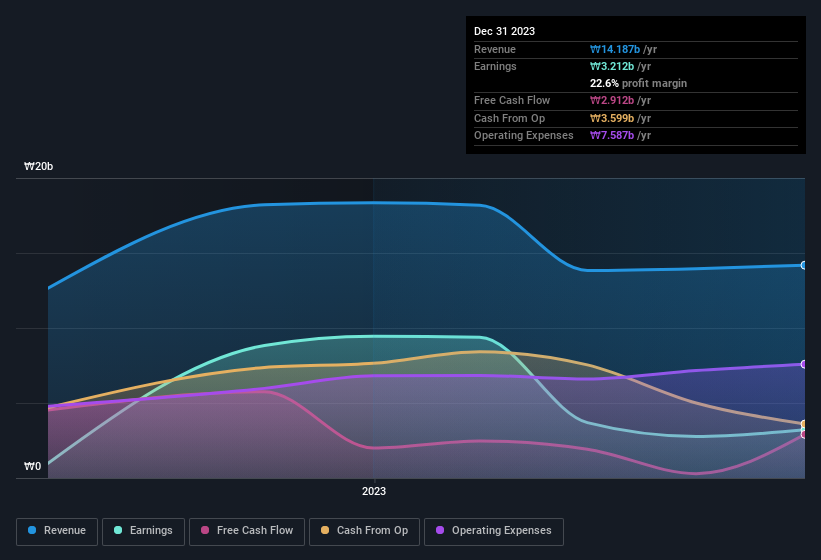Click the ₩3.599b cash from op value

pyautogui.click(x=612, y=118)
